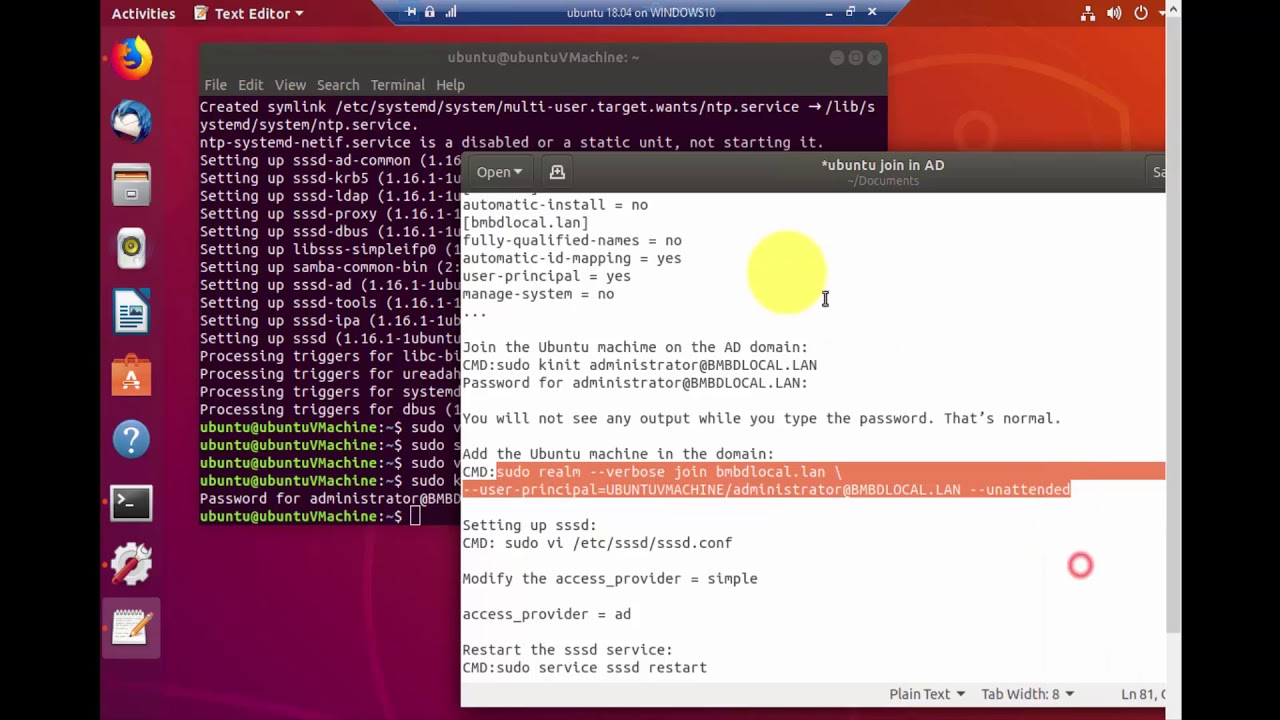Click line manage-system = no

point(538,294)
